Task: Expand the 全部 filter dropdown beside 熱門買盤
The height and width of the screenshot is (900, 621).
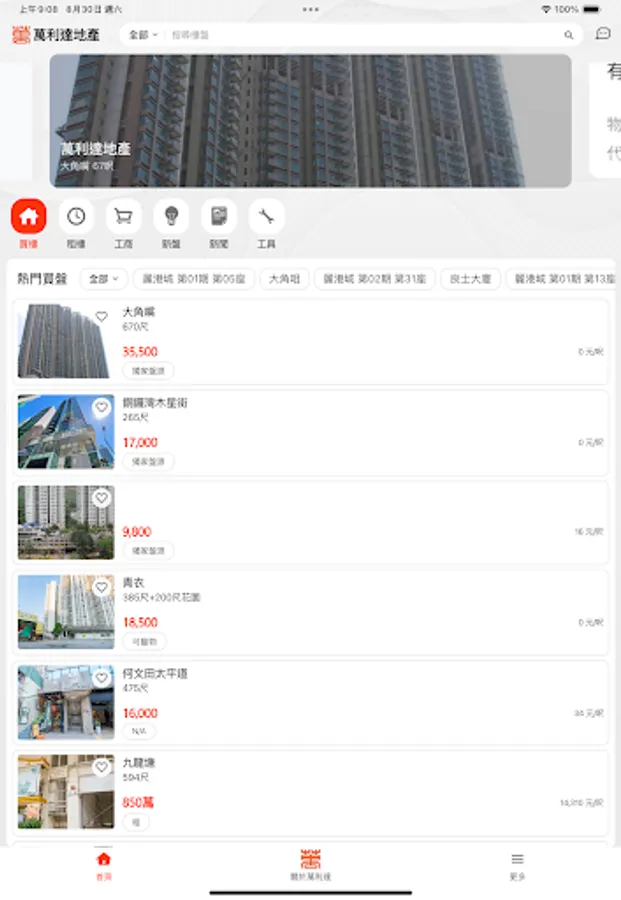Action: [x=103, y=279]
